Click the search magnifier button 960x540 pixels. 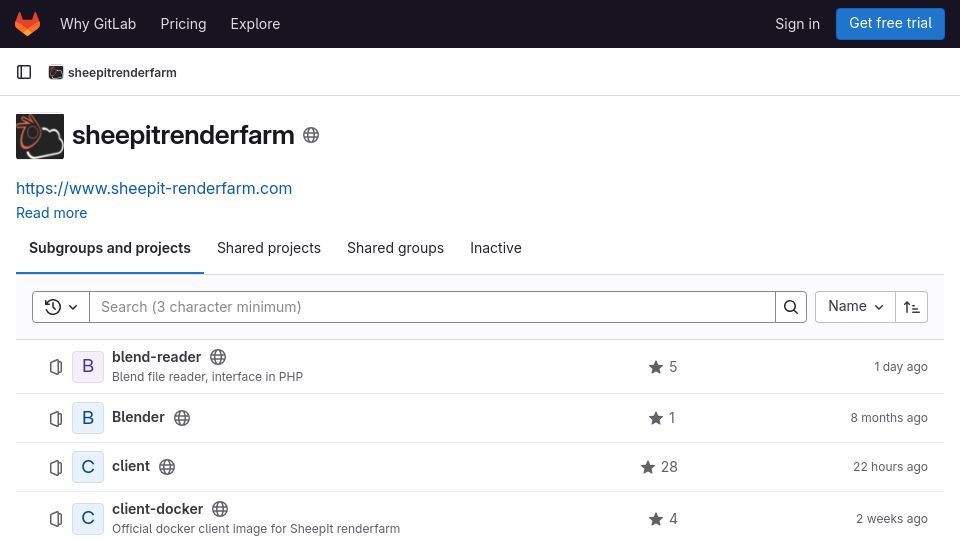[790, 307]
